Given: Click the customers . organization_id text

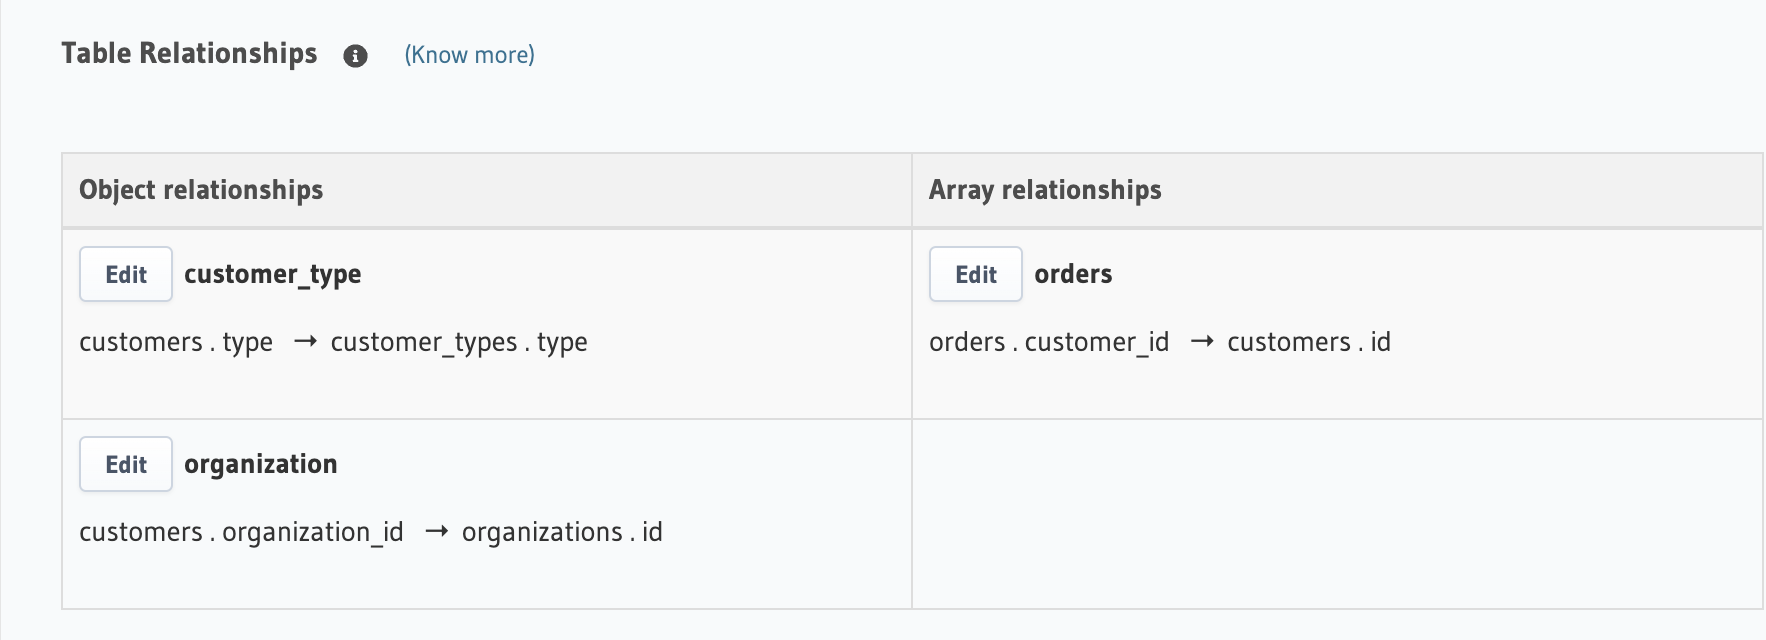Looking at the screenshot, I should (x=241, y=532).
